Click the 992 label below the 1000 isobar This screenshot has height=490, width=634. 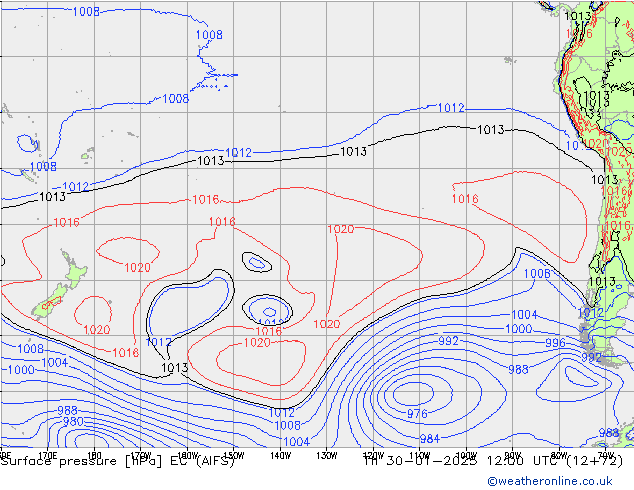point(448,341)
